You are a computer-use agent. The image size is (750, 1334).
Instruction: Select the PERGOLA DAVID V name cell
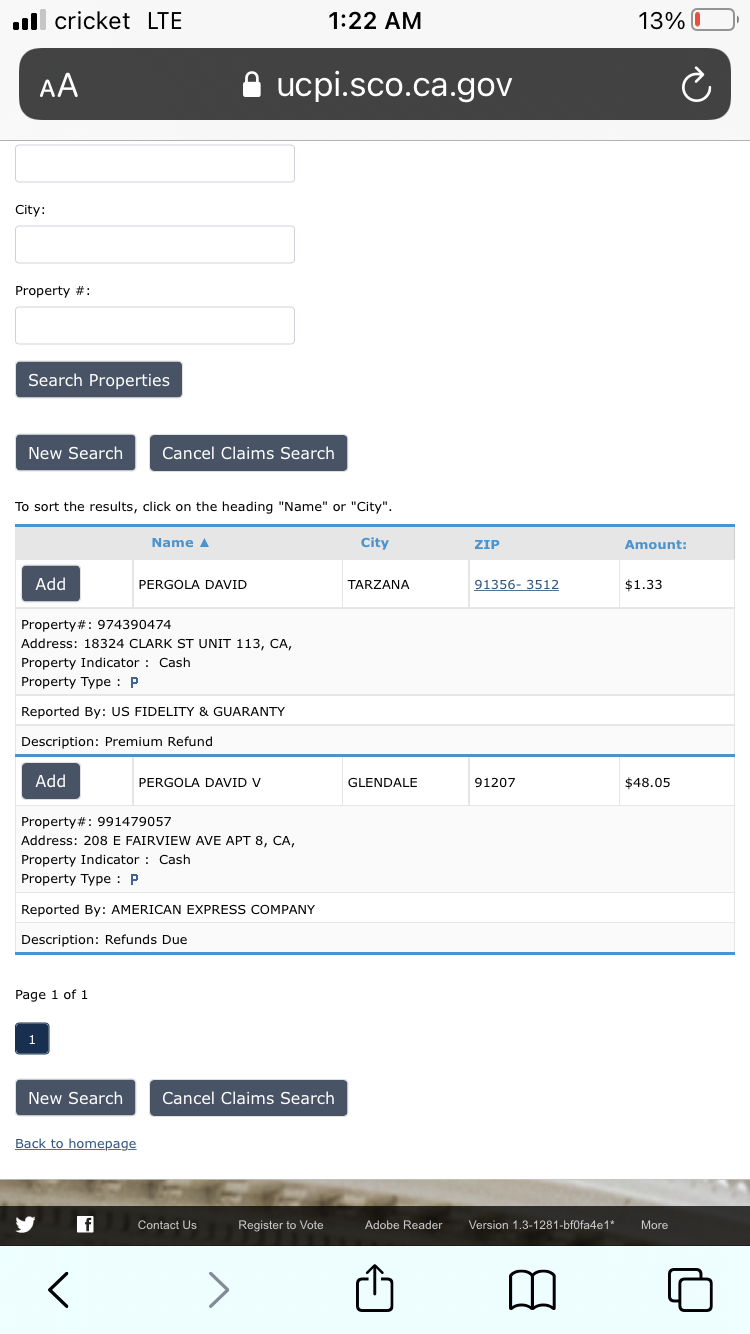click(236, 782)
